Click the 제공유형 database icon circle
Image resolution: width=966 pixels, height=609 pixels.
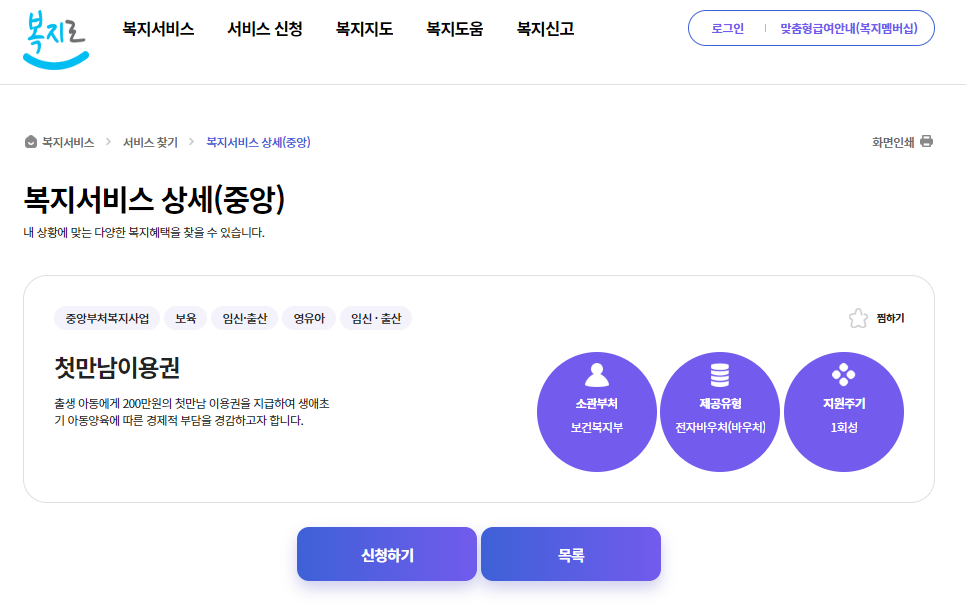(x=720, y=411)
